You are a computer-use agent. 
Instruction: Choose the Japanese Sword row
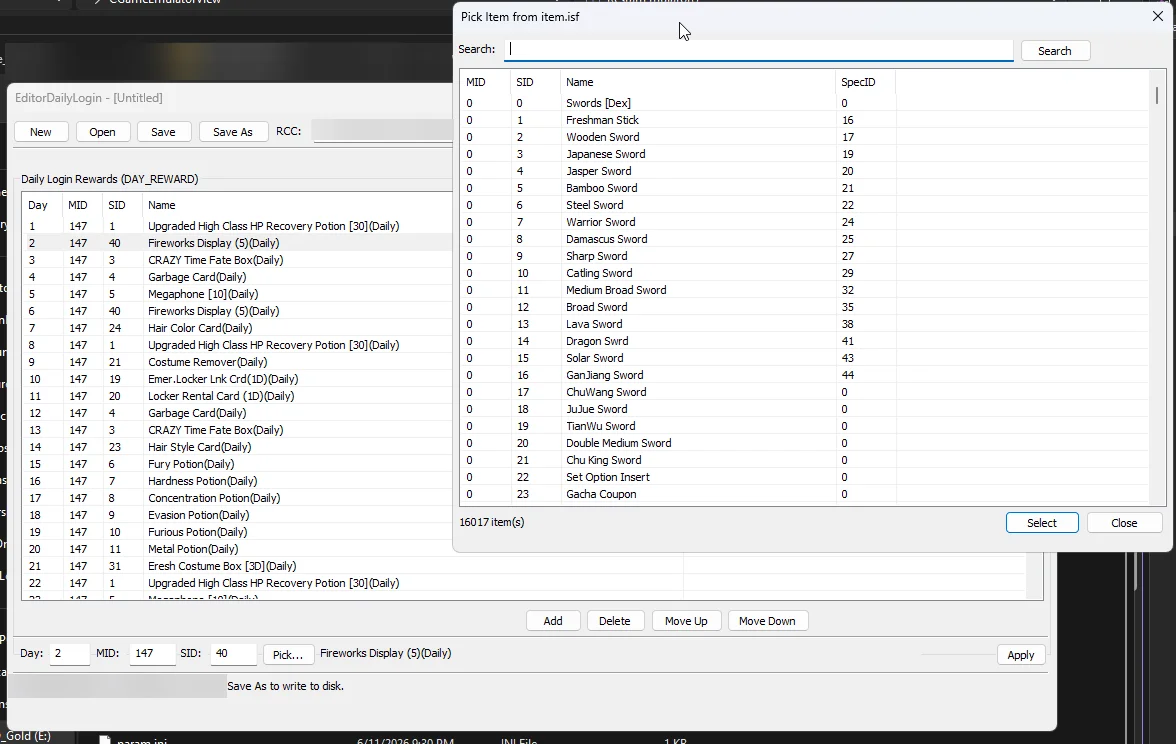pyautogui.click(x=804, y=154)
